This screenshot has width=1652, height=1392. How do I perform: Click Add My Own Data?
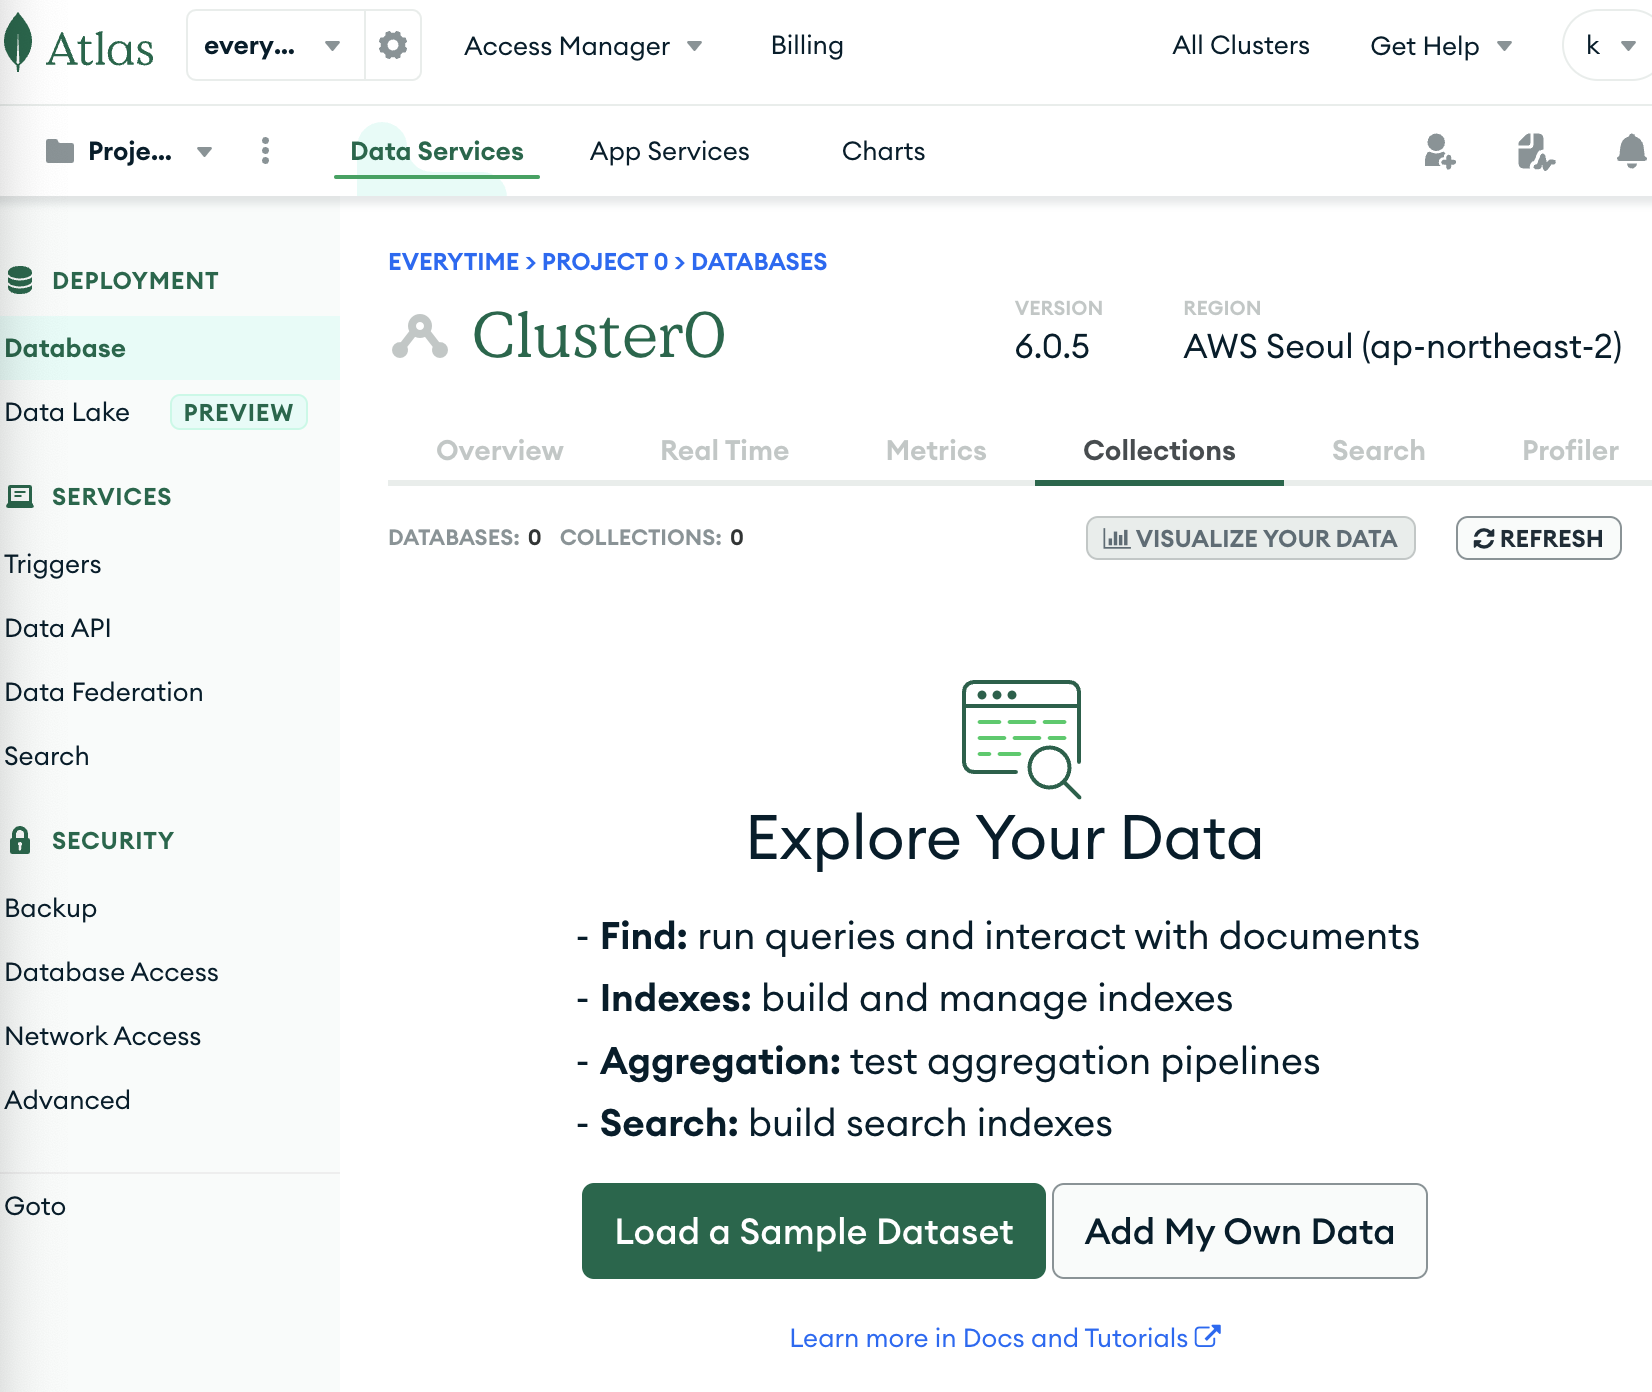(1240, 1231)
